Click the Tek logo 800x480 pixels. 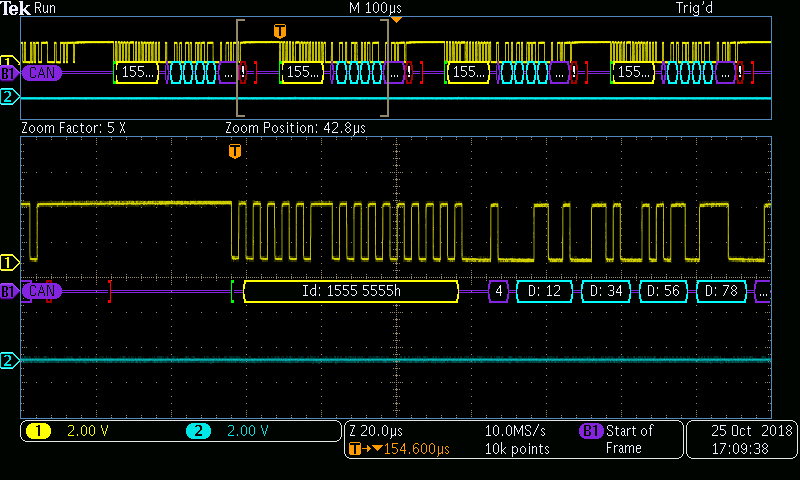(16, 8)
